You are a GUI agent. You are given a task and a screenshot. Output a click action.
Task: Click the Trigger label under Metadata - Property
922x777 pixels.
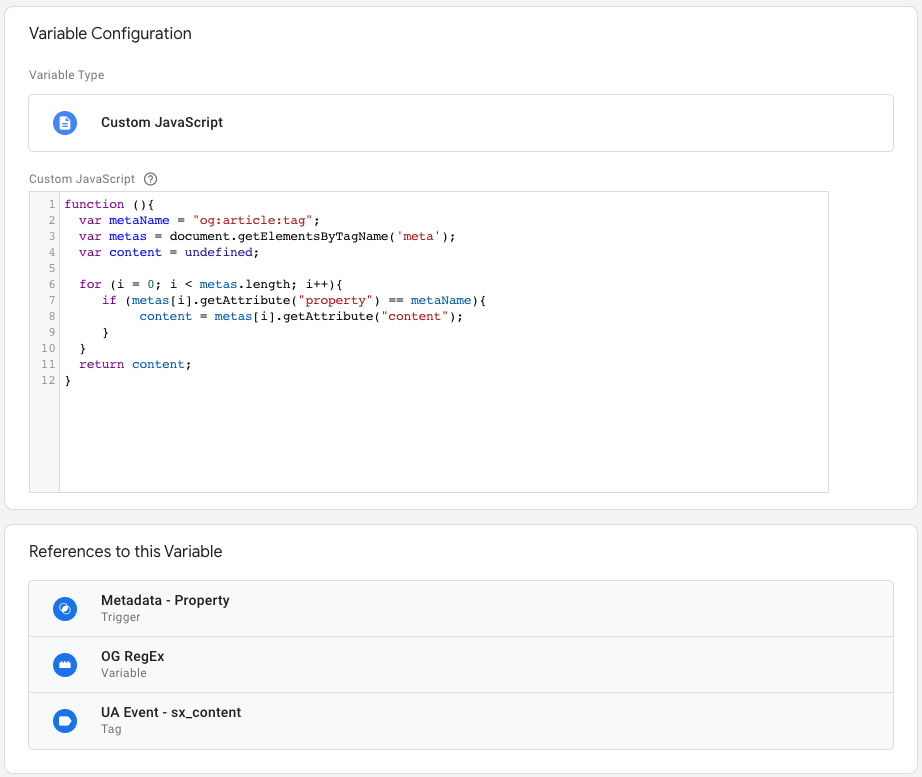coord(121,617)
